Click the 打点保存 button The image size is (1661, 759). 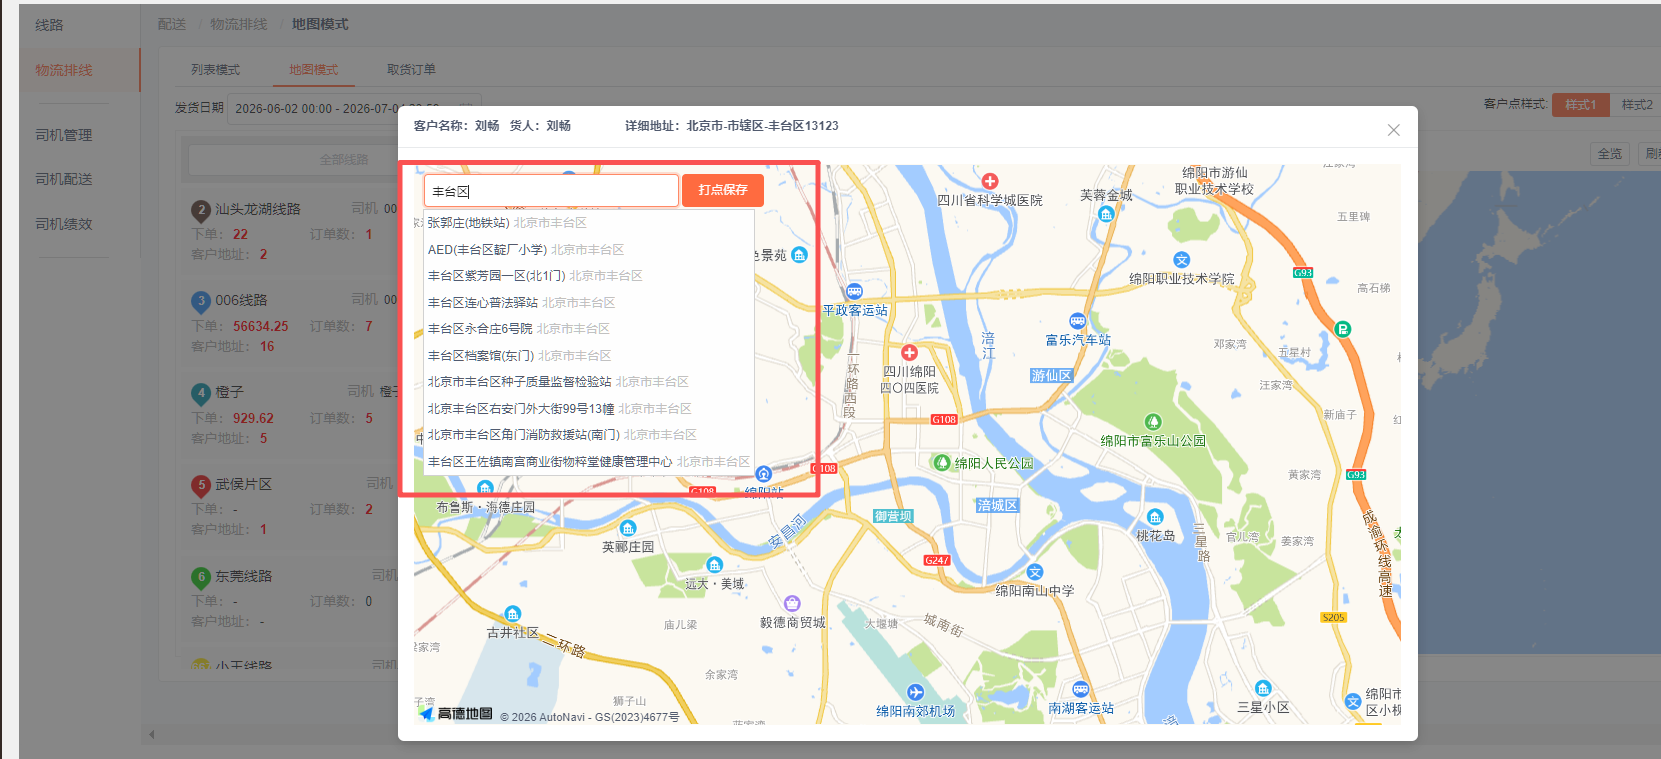coord(723,190)
